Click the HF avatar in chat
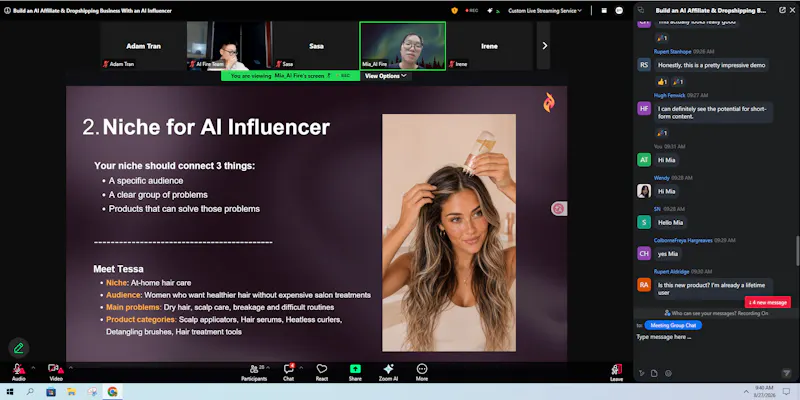This screenshot has width=800, height=400. pos(644,108)
